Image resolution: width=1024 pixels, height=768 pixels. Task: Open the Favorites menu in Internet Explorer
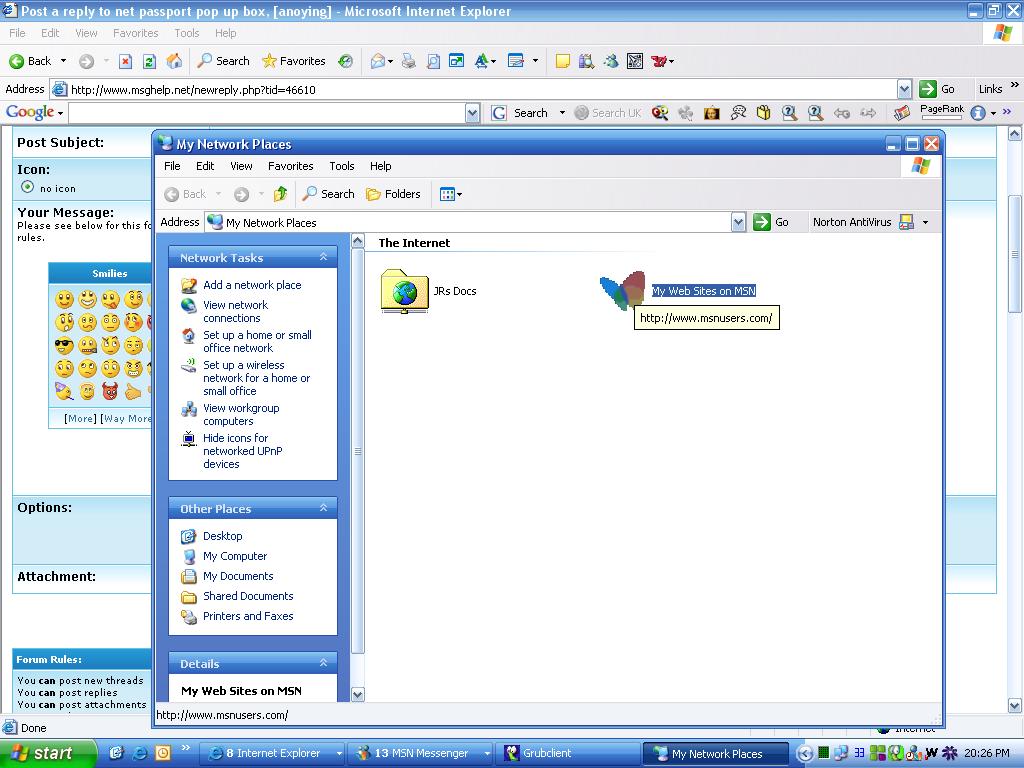135,33
